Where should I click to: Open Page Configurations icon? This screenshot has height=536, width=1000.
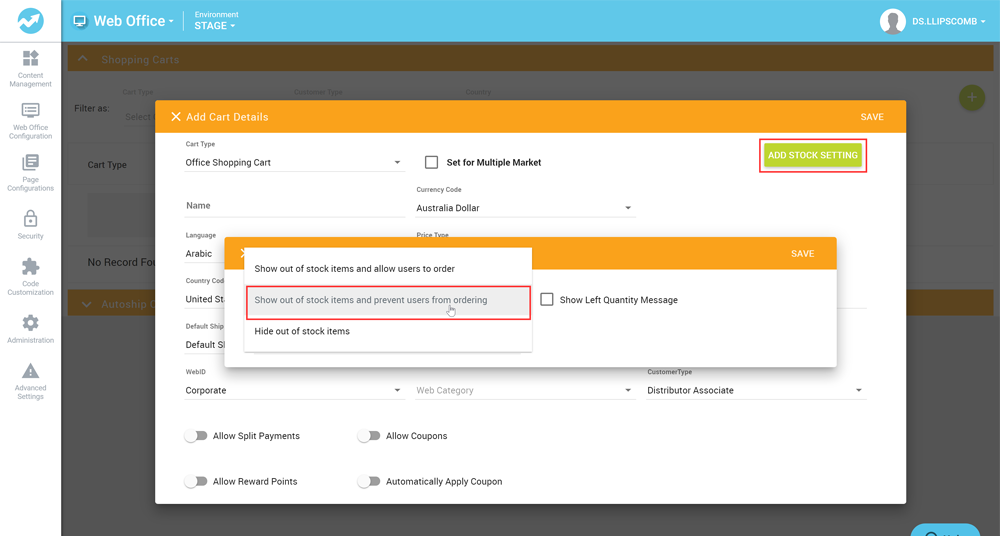pos(30,163)
